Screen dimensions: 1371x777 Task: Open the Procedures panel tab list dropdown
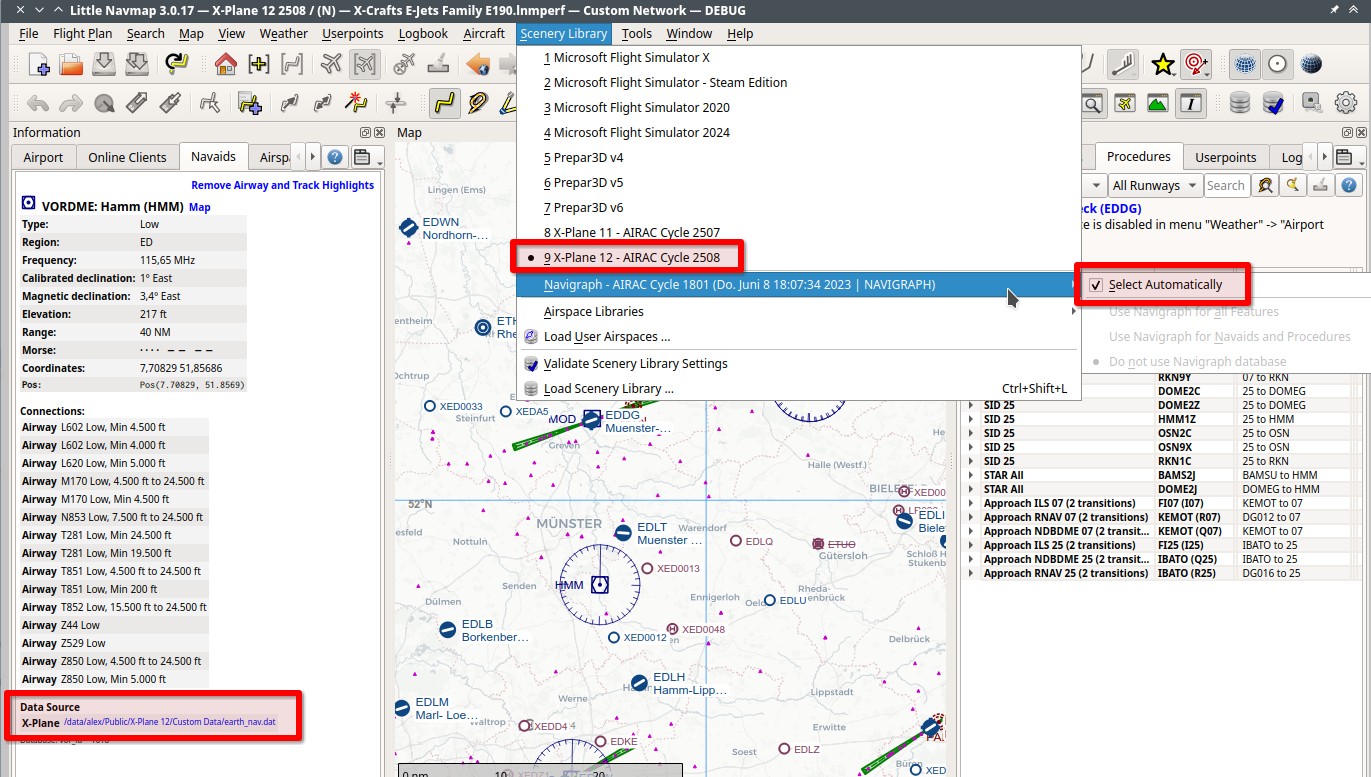[x=1350, y=157]
